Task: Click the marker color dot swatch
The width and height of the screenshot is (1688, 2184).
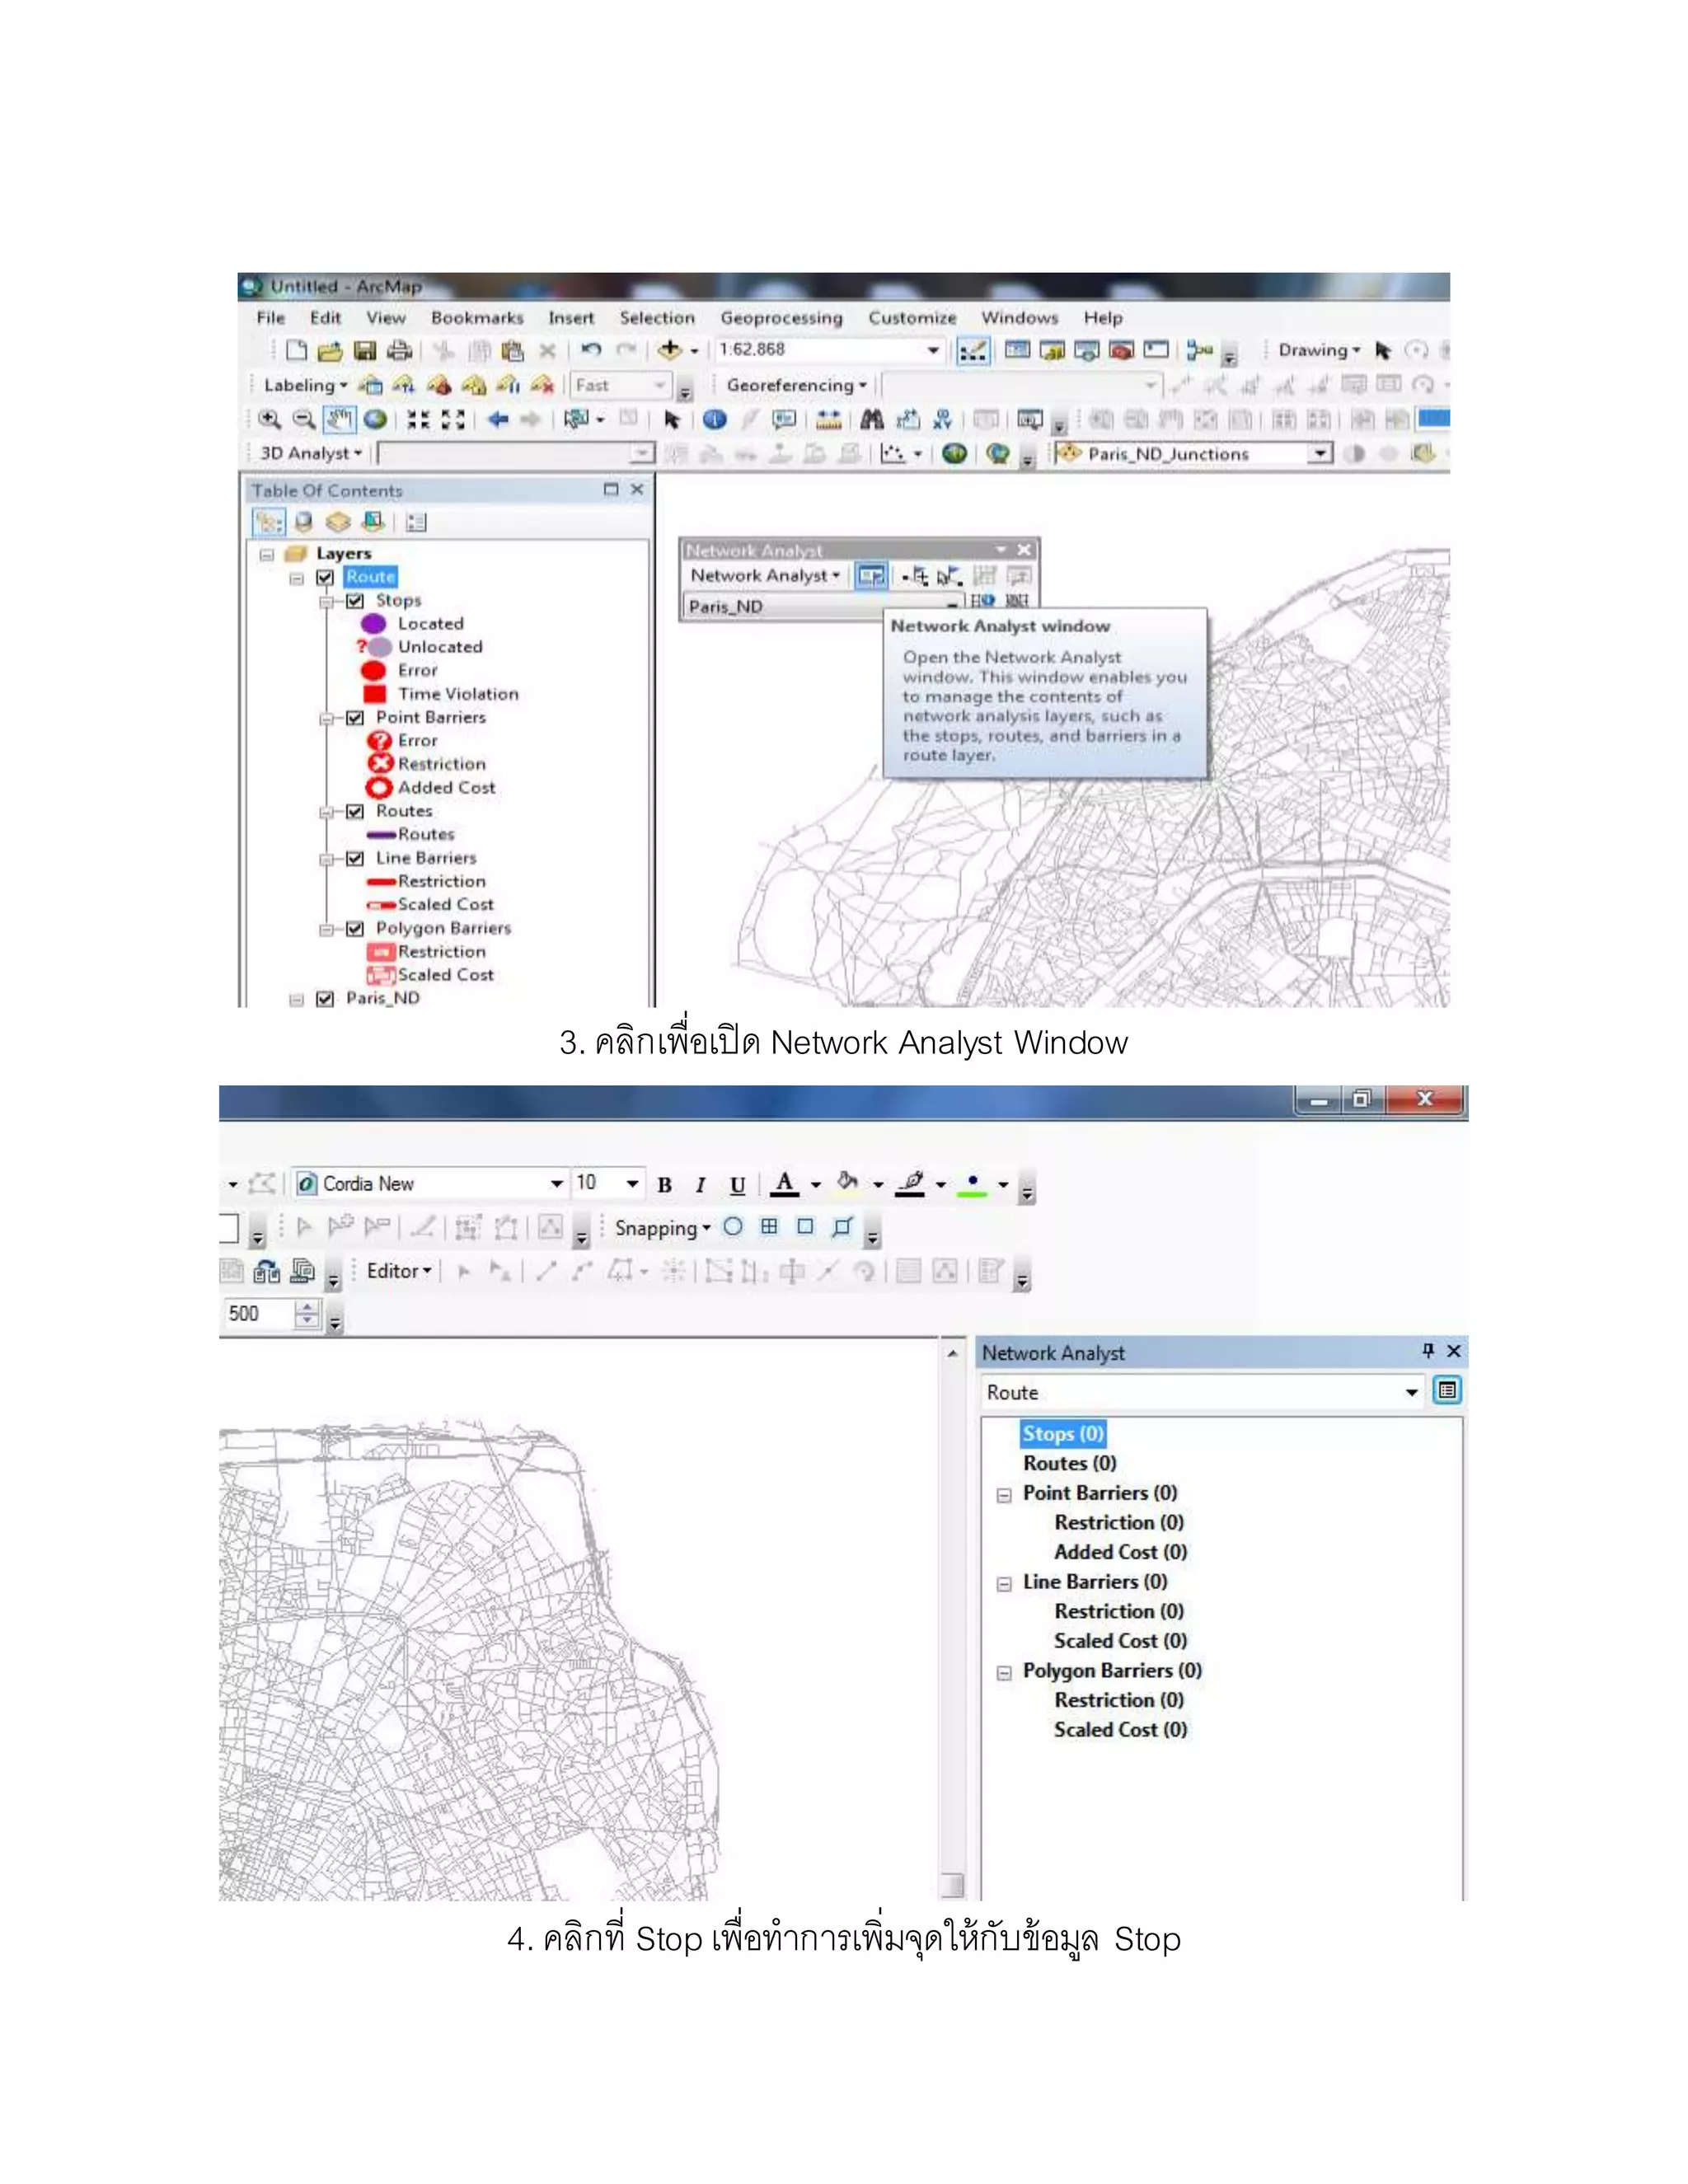Action: click(x=972, y=1185)
